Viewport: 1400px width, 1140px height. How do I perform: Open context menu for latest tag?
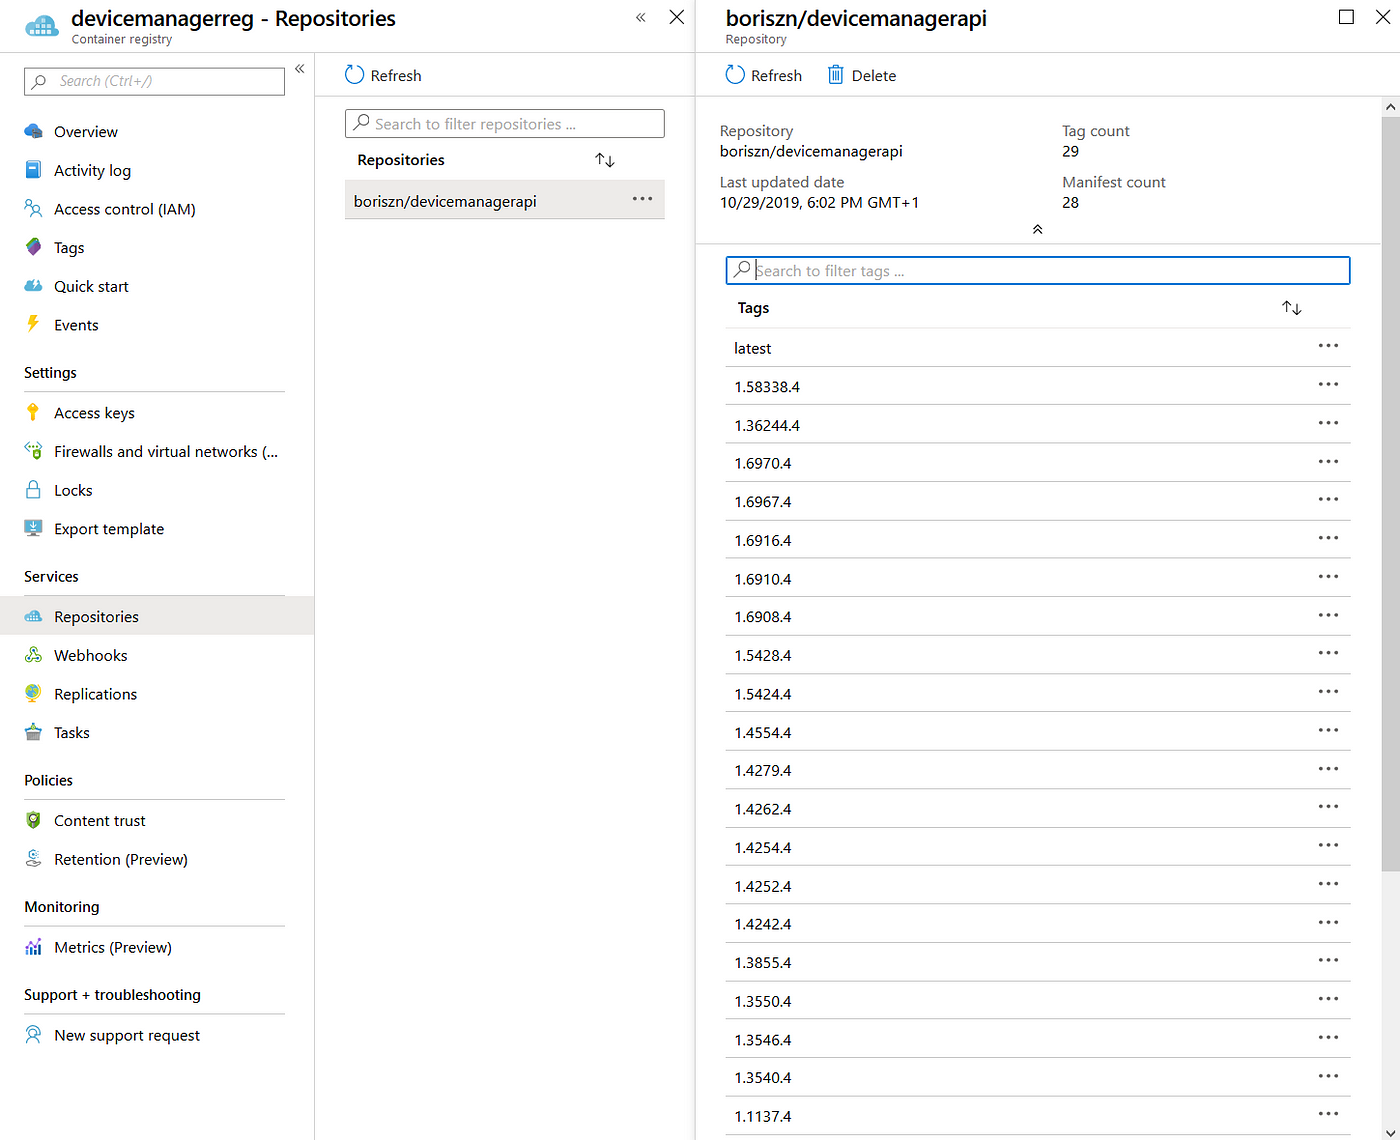pos(1328,346)
